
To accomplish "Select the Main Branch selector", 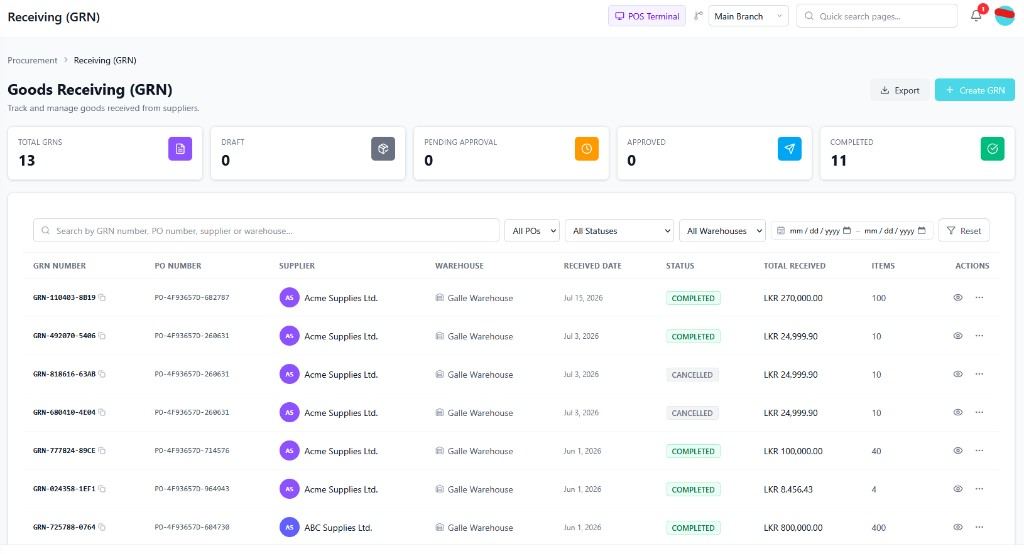I will click(x=748, y=16).
